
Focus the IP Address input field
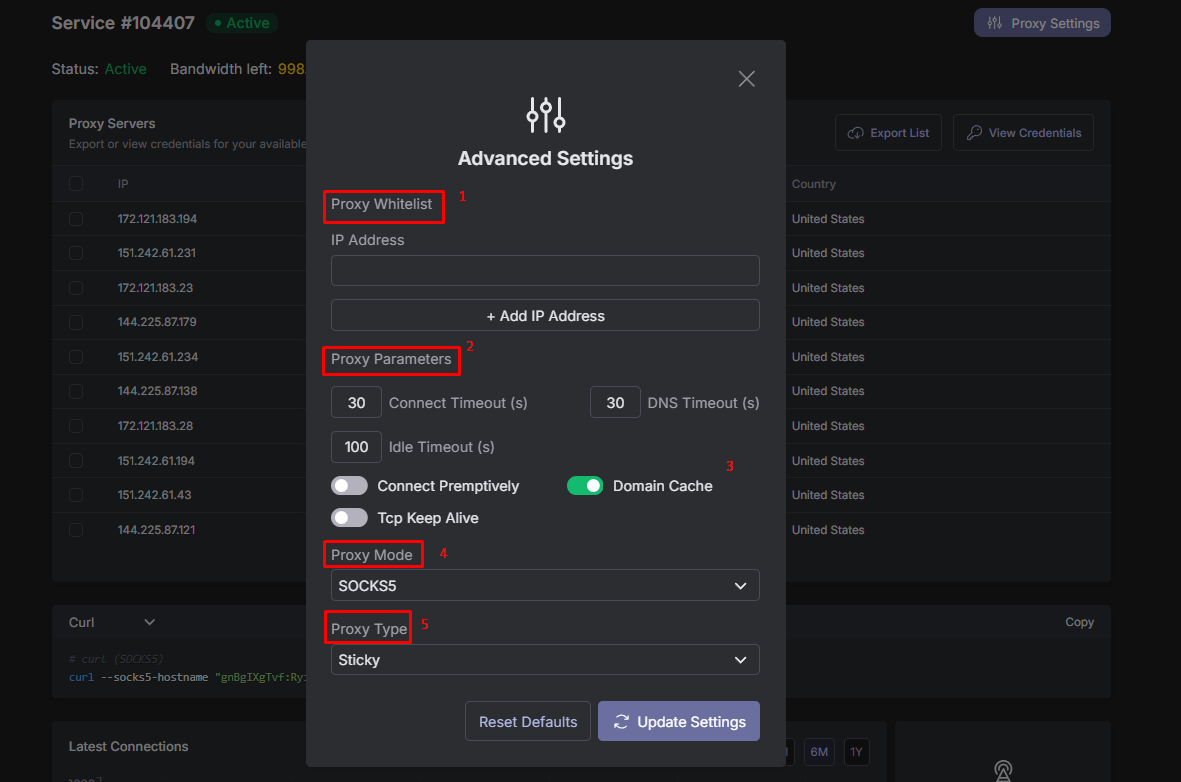pyautogui.click(x=545, y=270)
